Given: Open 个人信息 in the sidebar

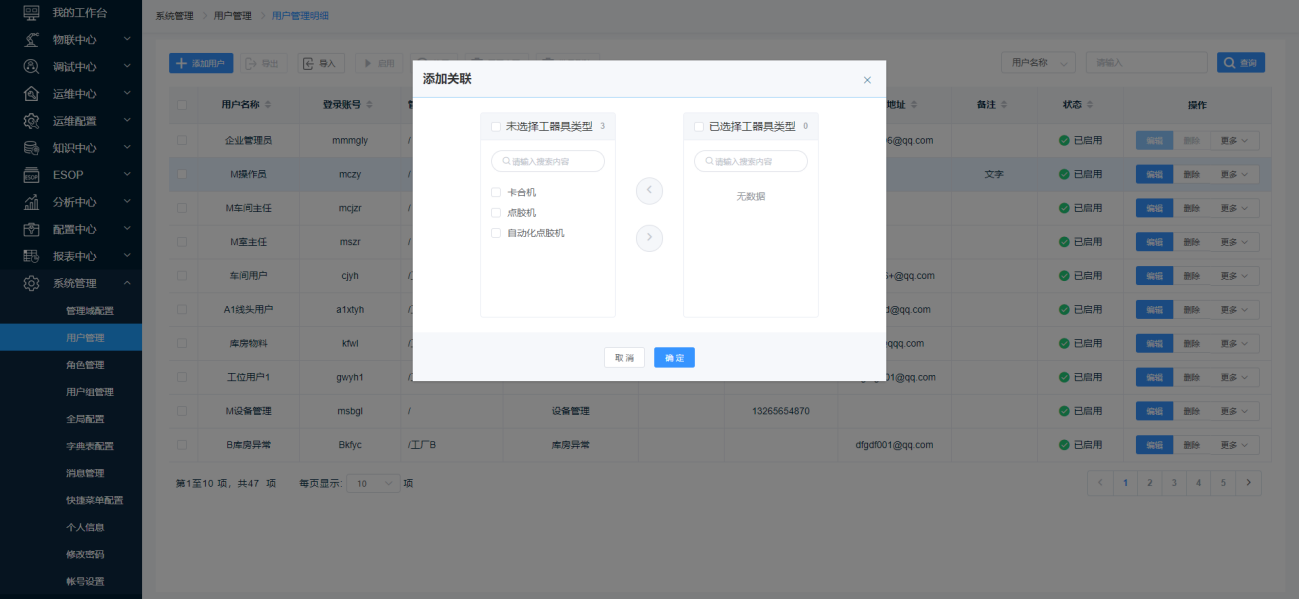Looking at the screenshot, I should click(x=85, y=527).
